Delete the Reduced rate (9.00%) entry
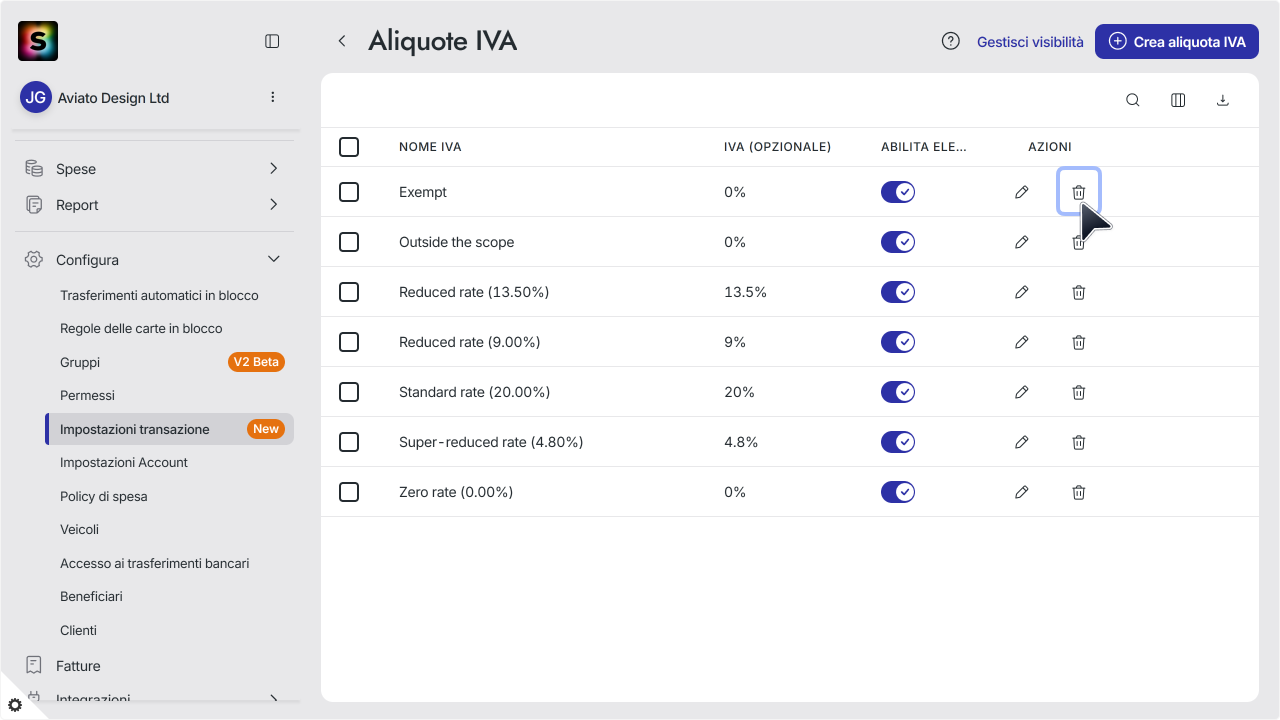1280x720 pixels. (x=1079, y=342)
